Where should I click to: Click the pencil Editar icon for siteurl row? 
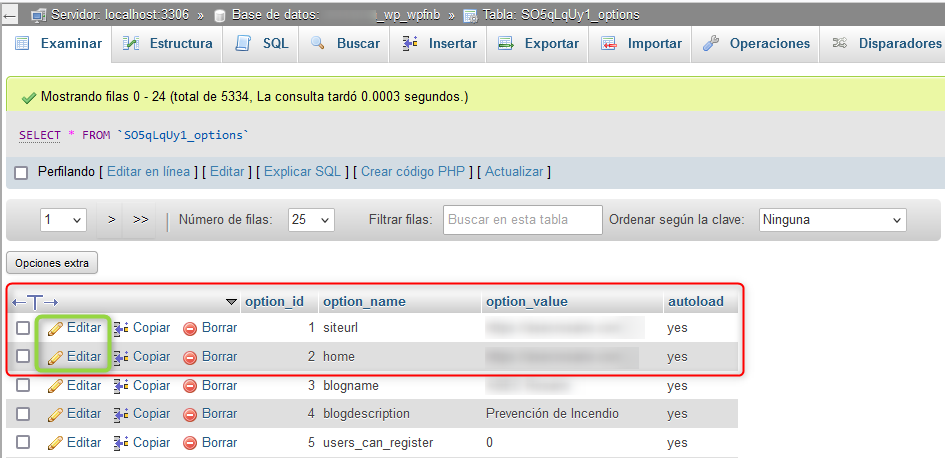coord(55,328)
